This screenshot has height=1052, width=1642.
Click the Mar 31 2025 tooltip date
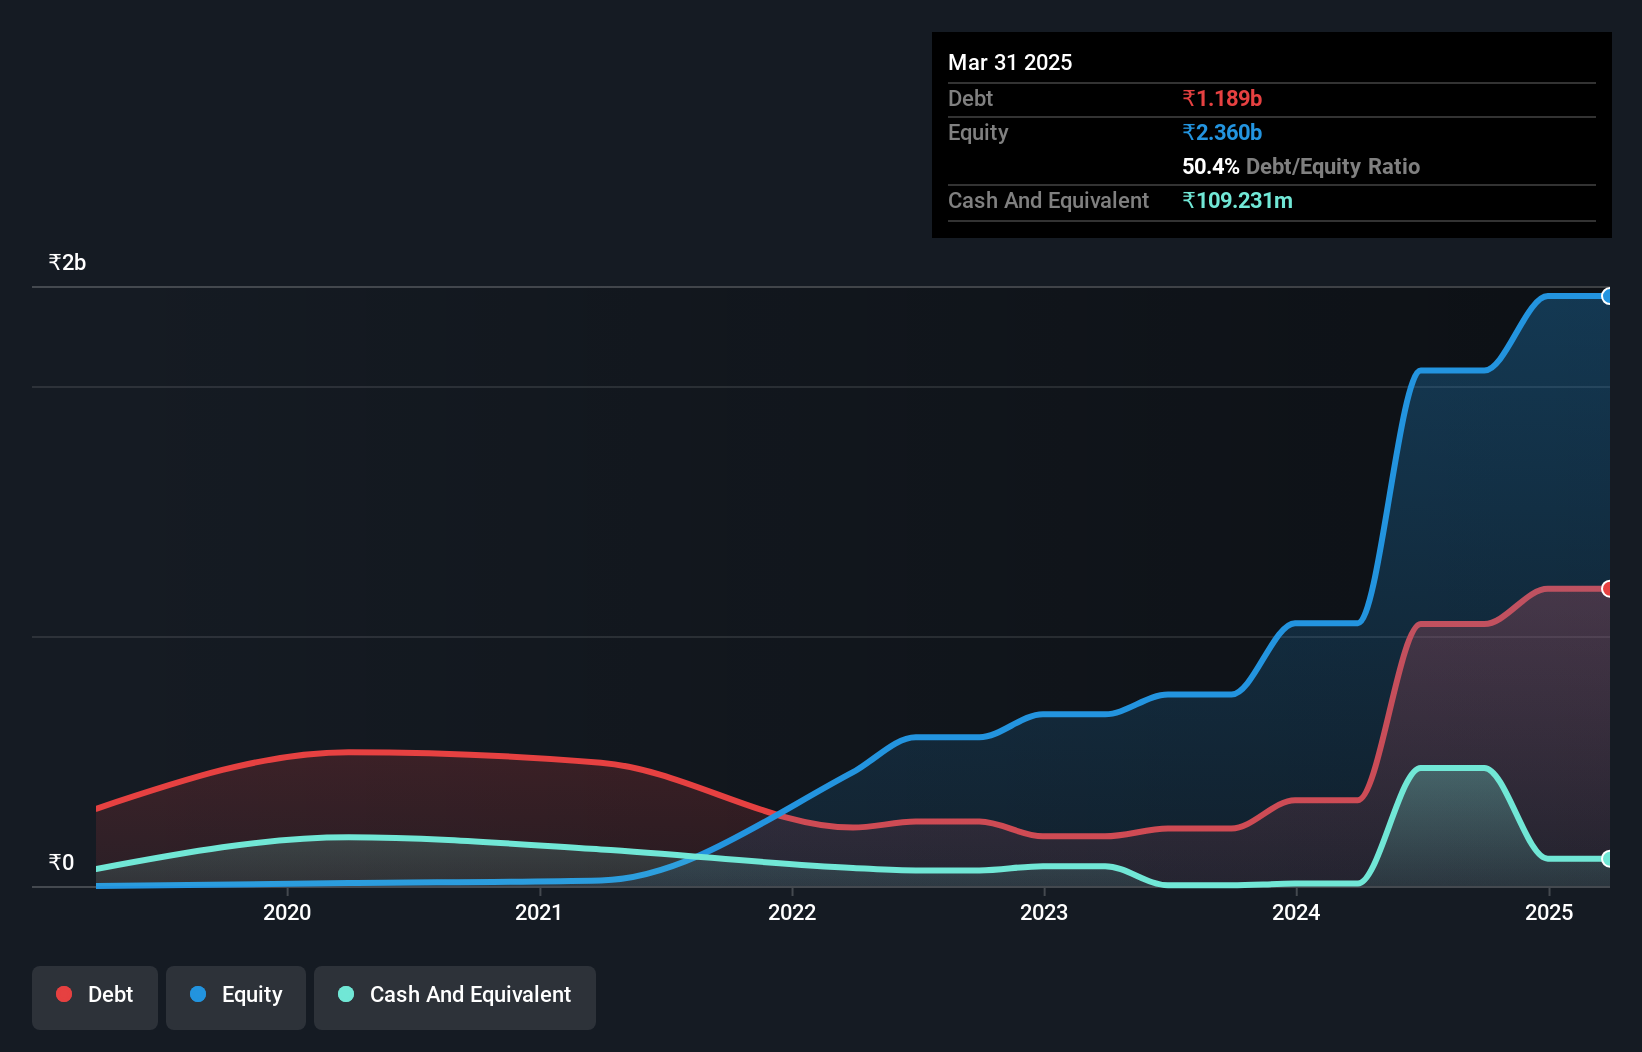pos(1010,62)
